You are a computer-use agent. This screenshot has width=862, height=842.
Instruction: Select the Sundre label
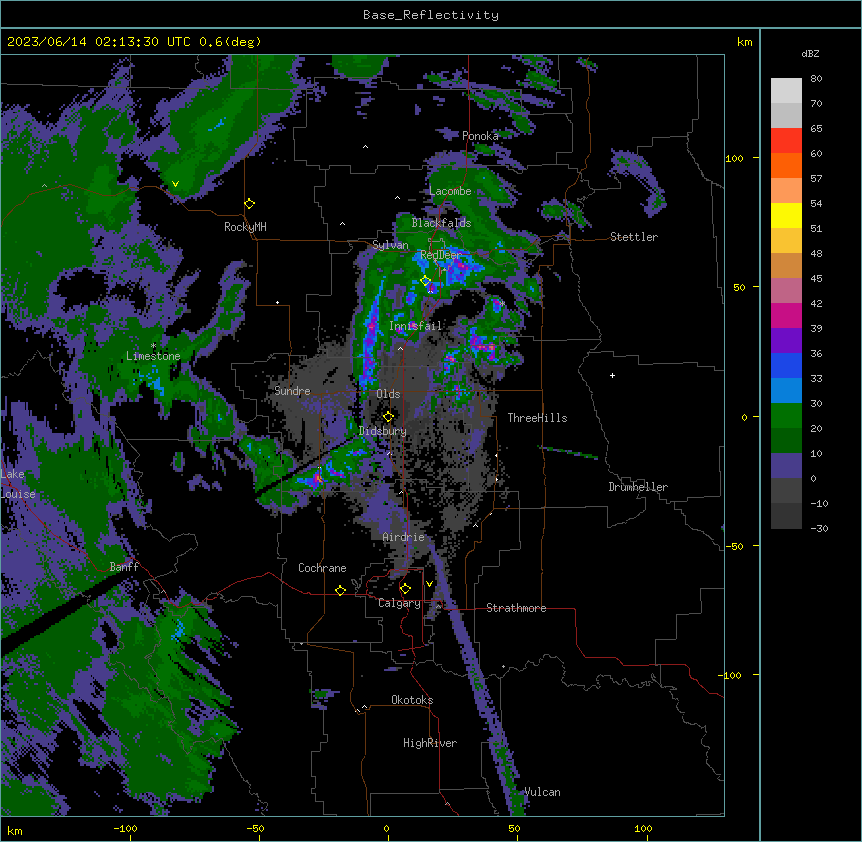292,391
